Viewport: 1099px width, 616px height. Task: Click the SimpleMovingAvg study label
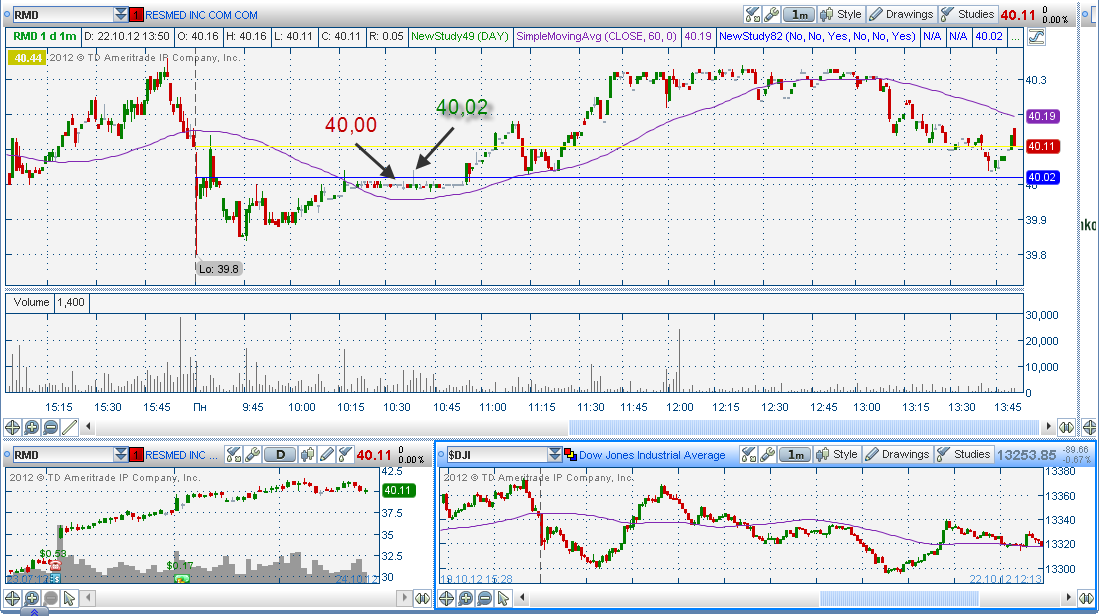point(597,36)
